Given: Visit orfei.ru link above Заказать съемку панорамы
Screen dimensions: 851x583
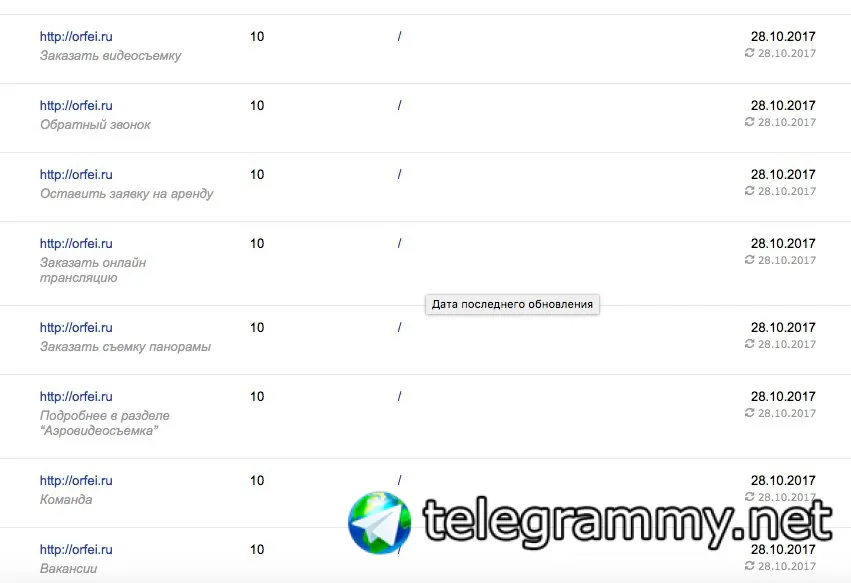Looking at the screenshot, I should click(x=76, y=327).
